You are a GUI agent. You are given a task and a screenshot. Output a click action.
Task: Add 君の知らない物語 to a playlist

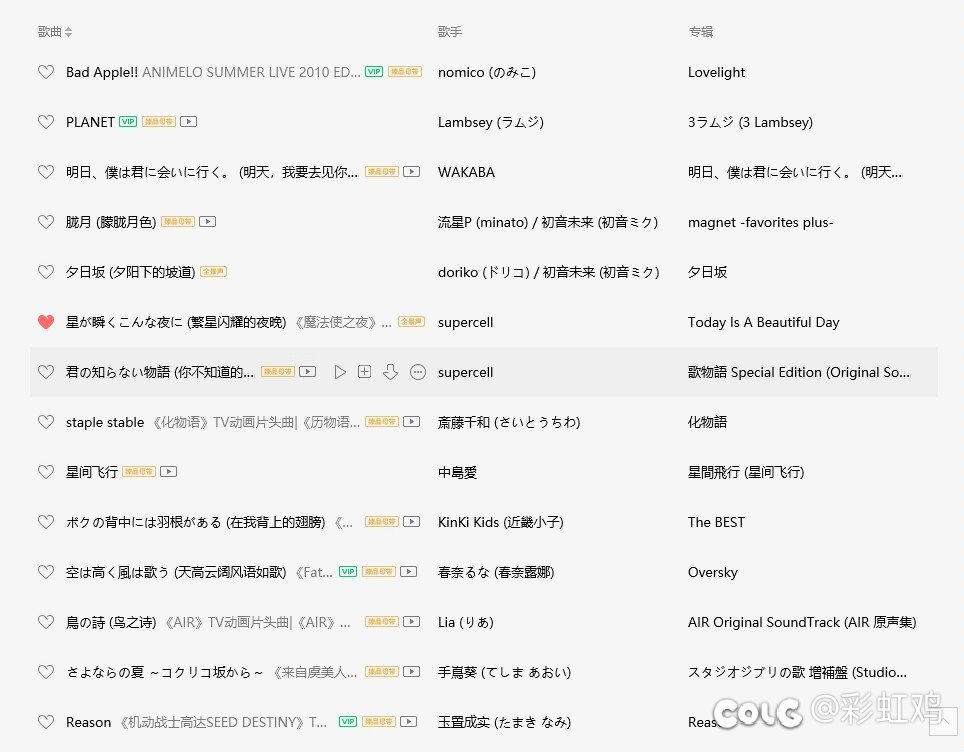pos(365,372)
